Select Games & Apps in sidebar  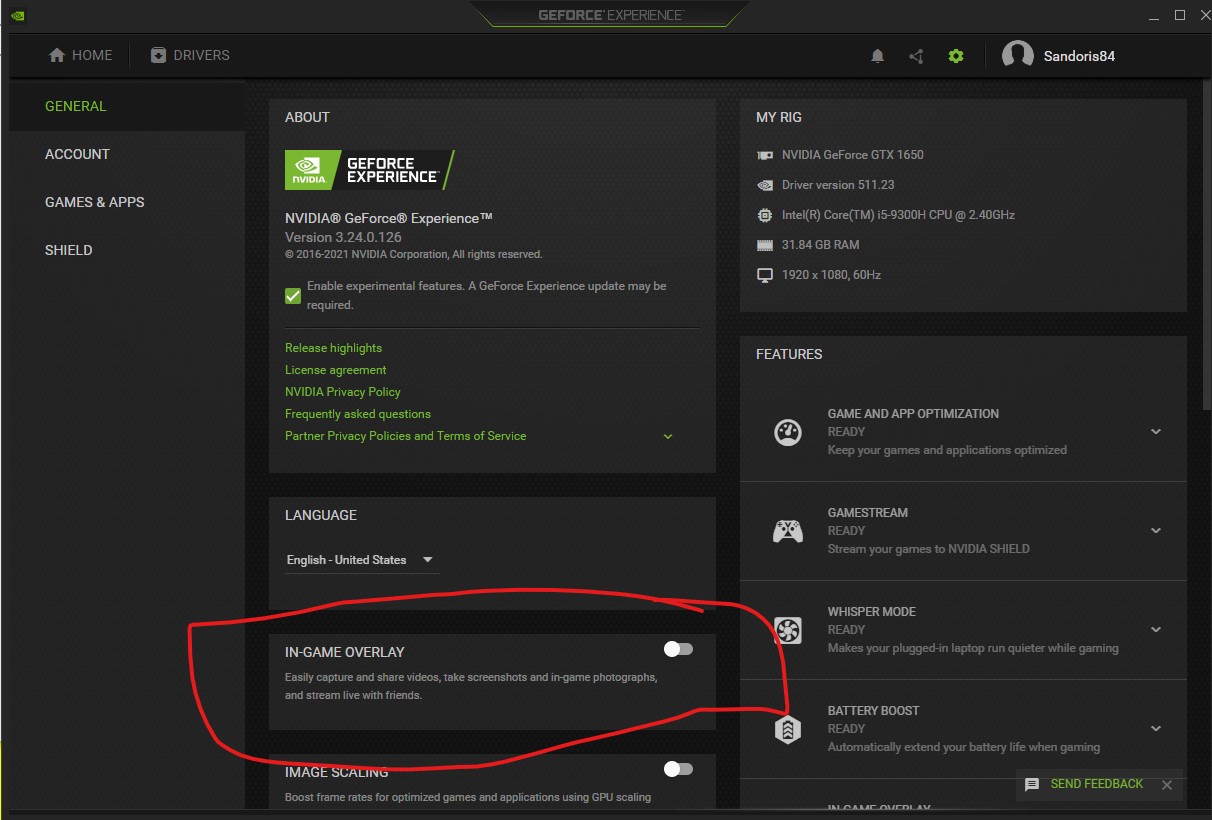click(x=95, y=202)
